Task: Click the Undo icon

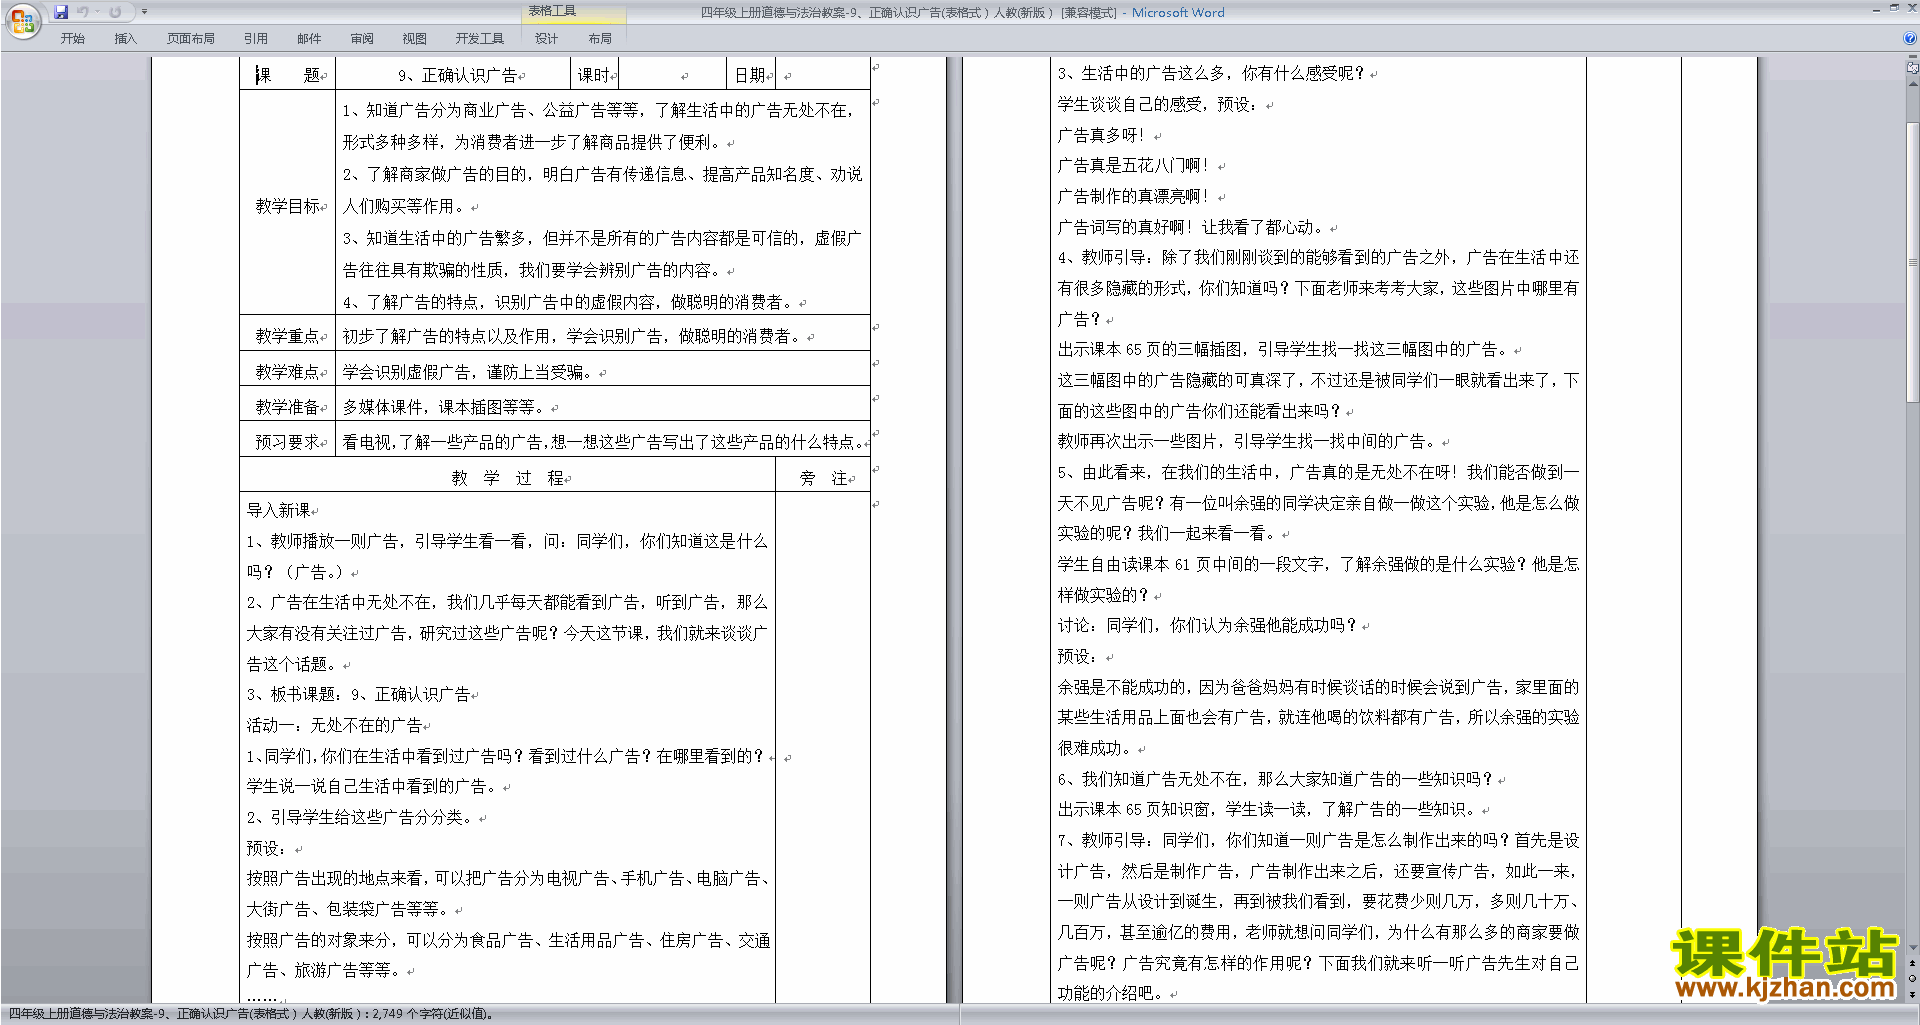Action: coord(82,12)
